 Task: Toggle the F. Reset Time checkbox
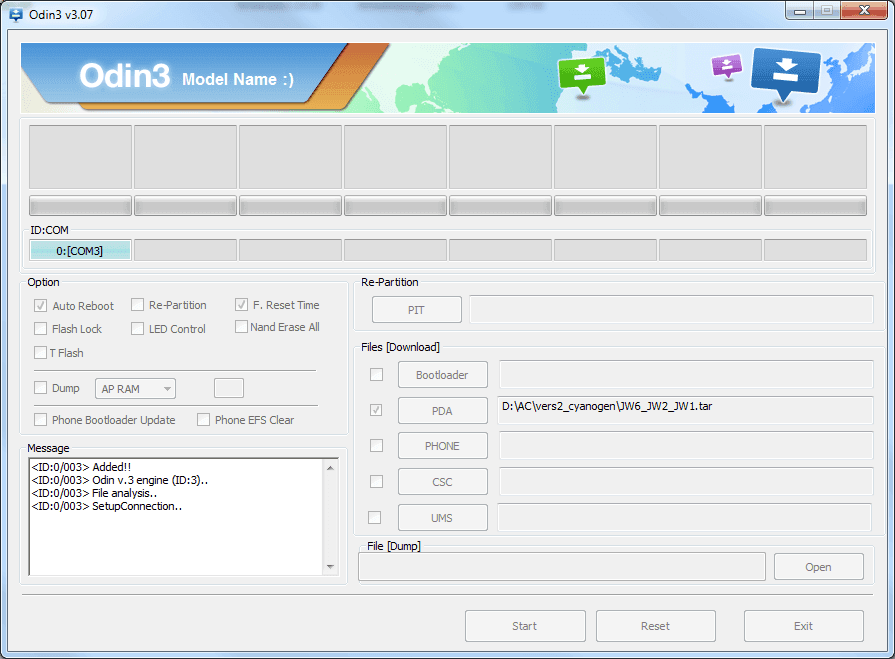(x=241, y=305)
